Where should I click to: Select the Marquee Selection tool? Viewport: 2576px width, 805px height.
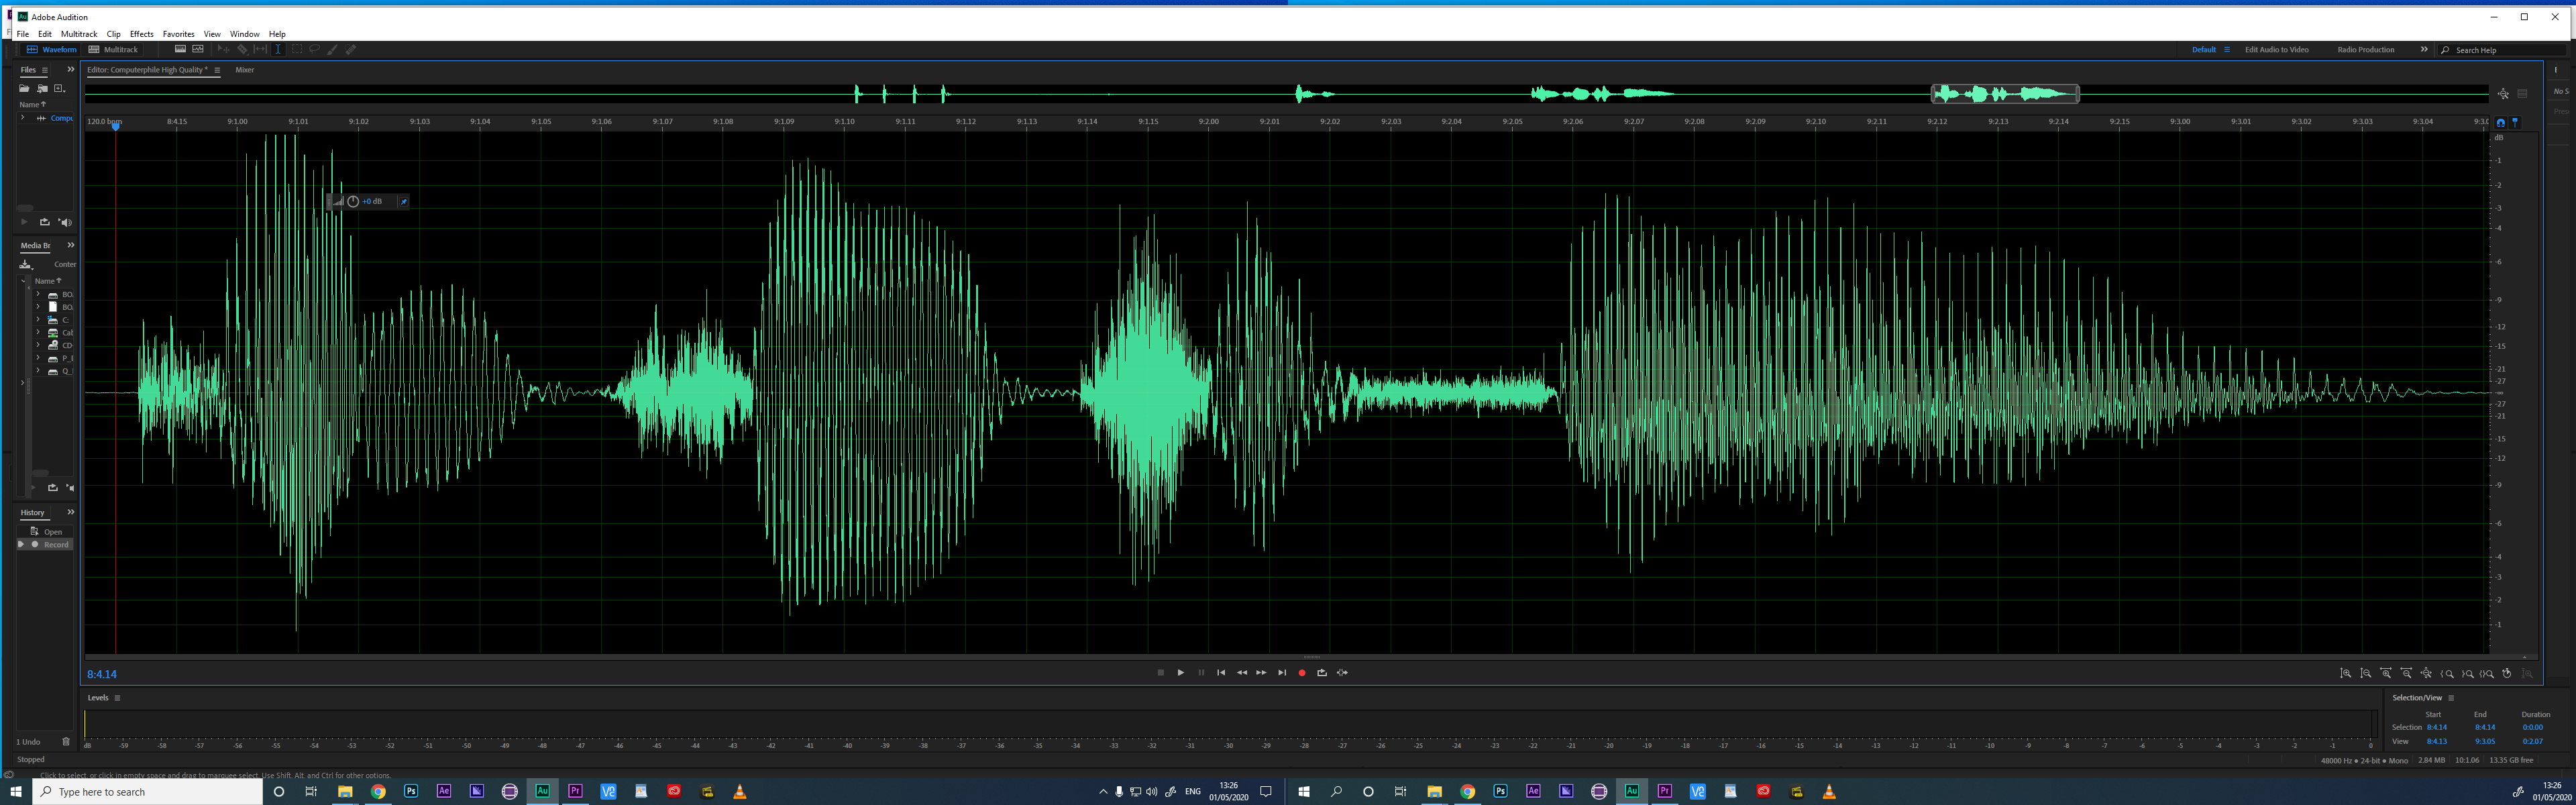[x=297, y=49]
